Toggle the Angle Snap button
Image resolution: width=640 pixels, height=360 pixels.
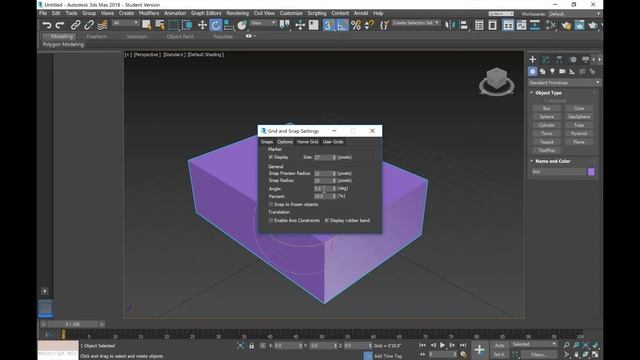[342, 25]
